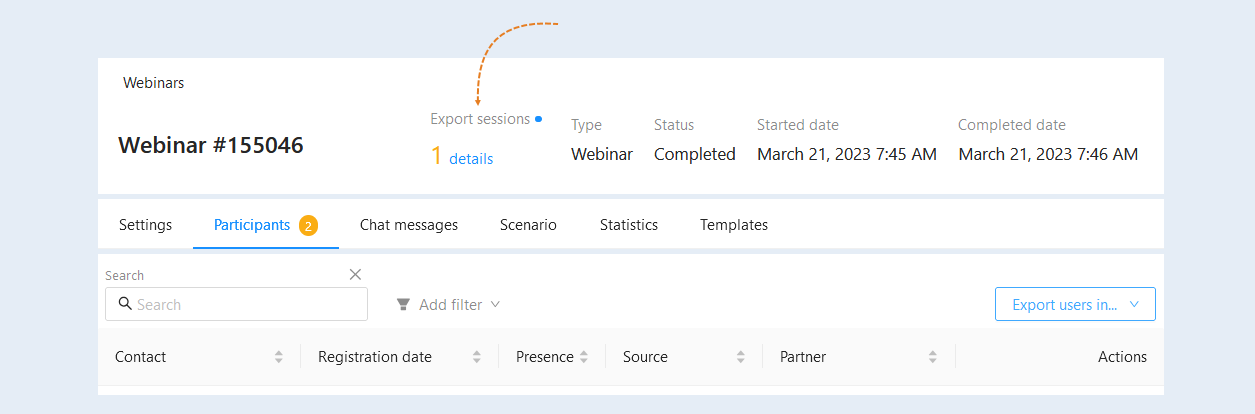Click the Webinars breadcrumb link
Screen dimensions: 1255x414
(x=153, y=83)
